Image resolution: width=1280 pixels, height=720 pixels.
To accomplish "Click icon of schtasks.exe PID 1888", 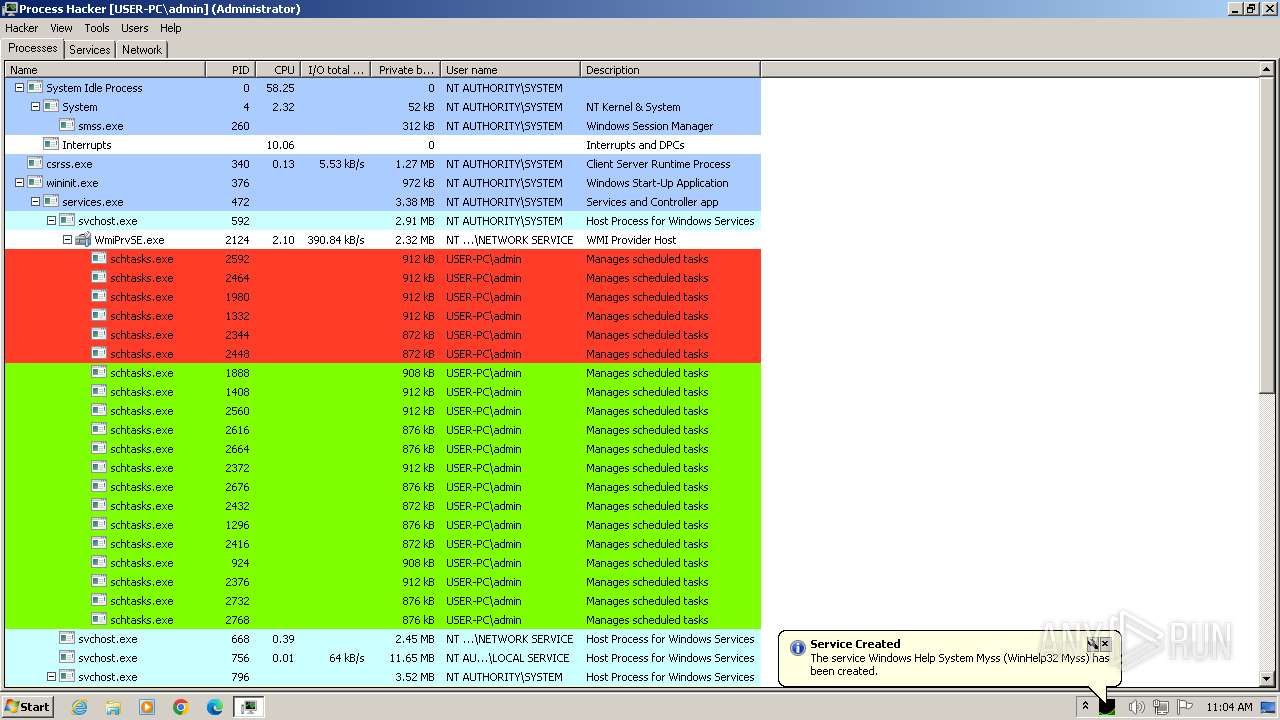I will coord(99,373).
